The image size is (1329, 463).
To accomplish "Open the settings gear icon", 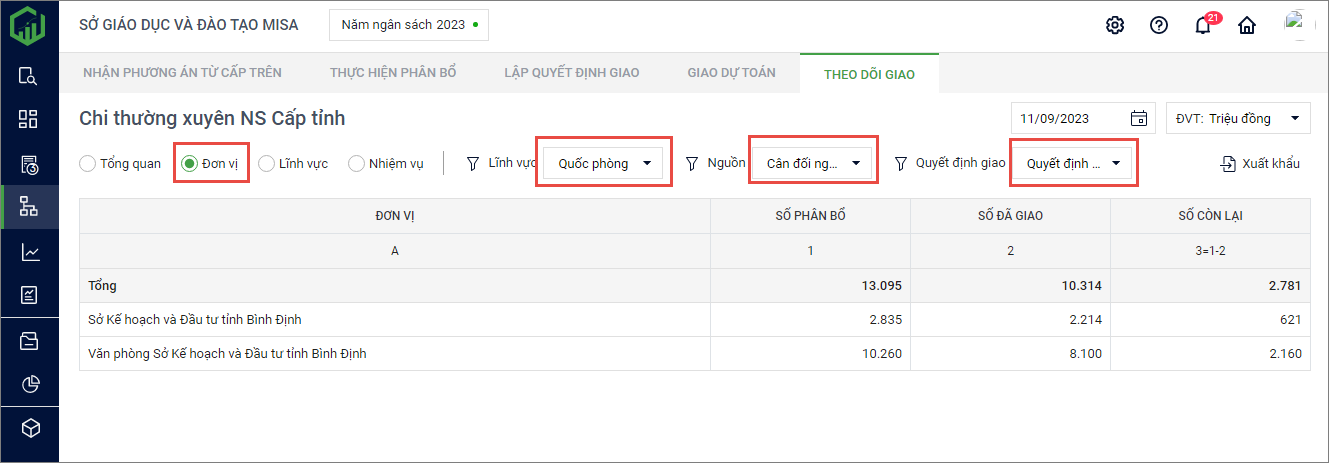I will [1115, 25].
